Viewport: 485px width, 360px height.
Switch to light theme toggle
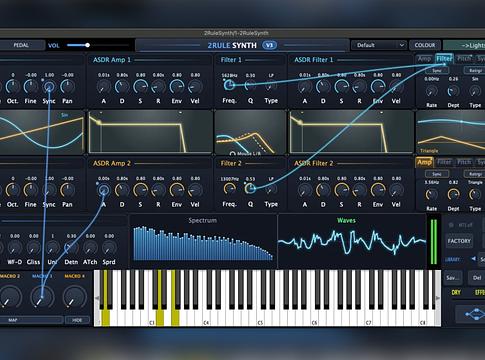464,45
